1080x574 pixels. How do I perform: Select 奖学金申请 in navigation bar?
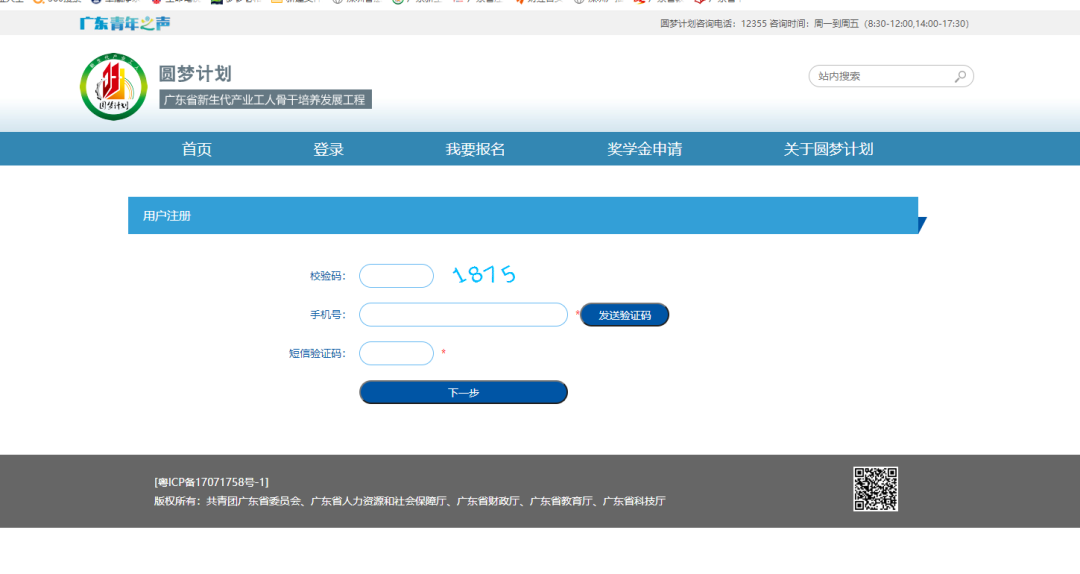644,149
